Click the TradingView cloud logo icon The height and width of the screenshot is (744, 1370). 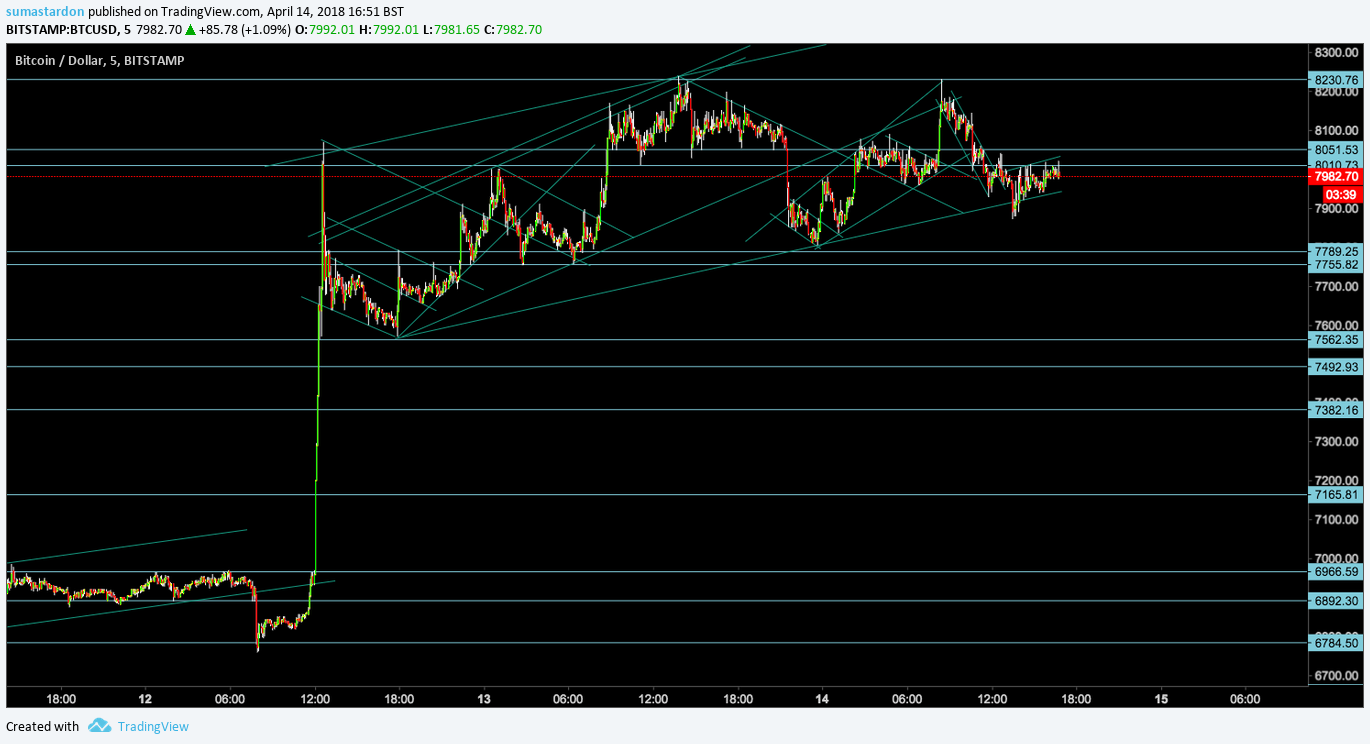pyautogui.click(x=99, y=726)
